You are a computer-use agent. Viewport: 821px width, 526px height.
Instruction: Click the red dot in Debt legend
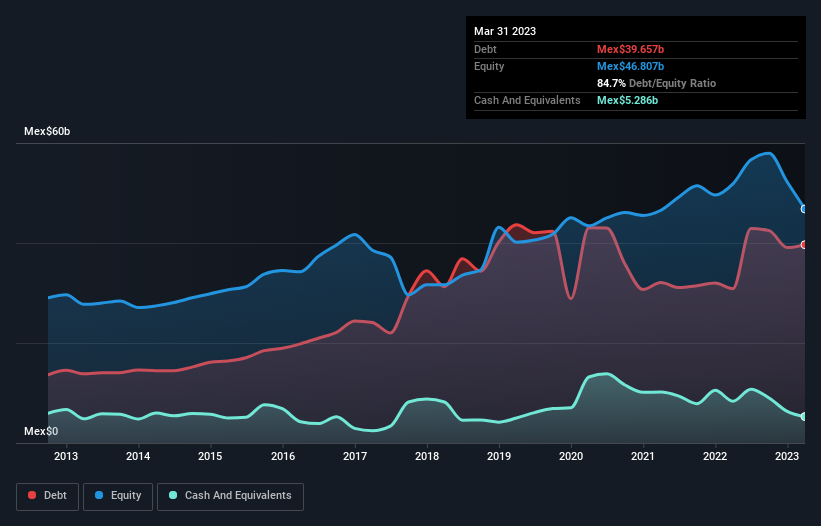click(x=32, y=495)
